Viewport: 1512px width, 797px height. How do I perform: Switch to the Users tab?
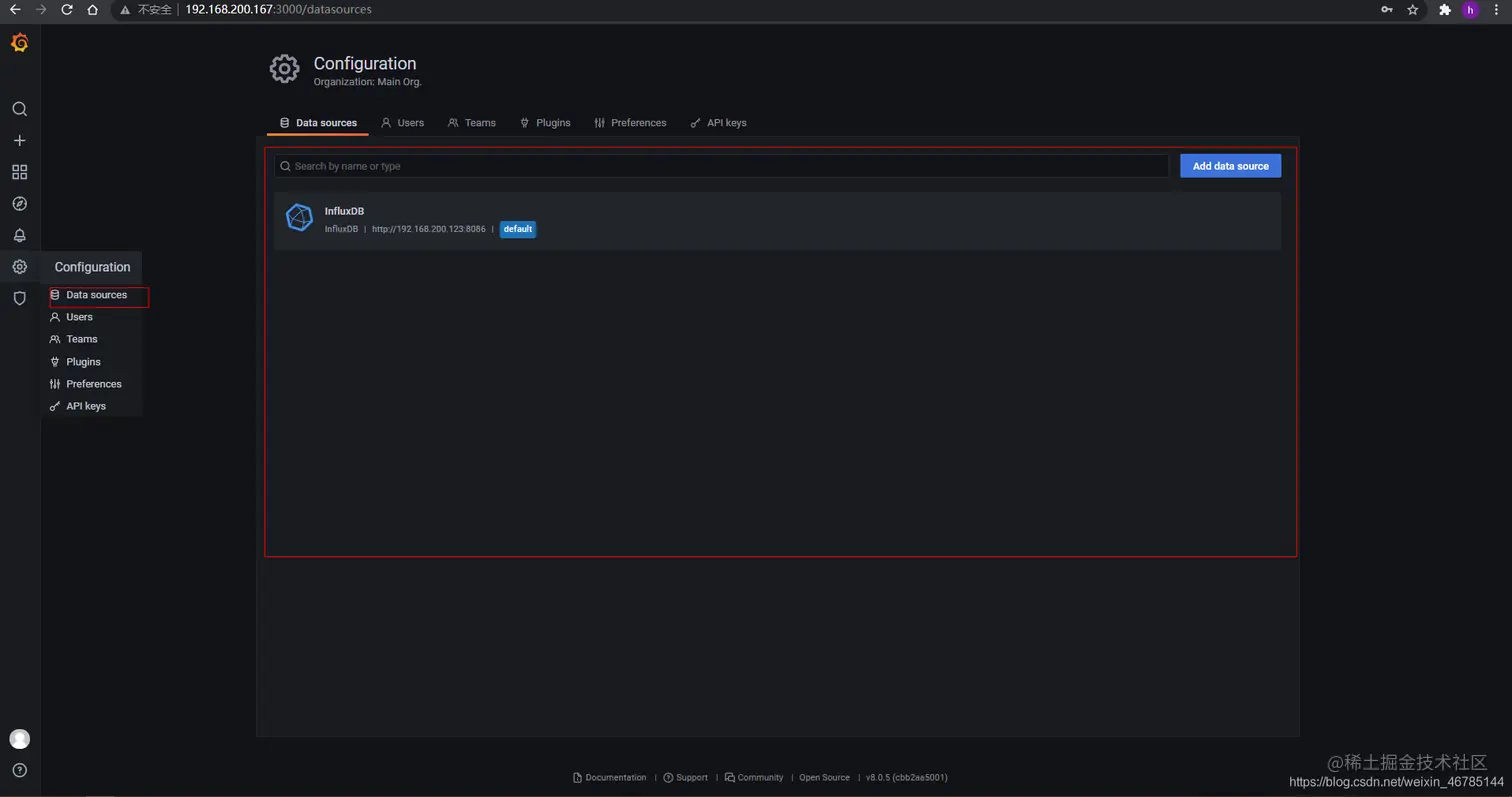tap(402, 123)
